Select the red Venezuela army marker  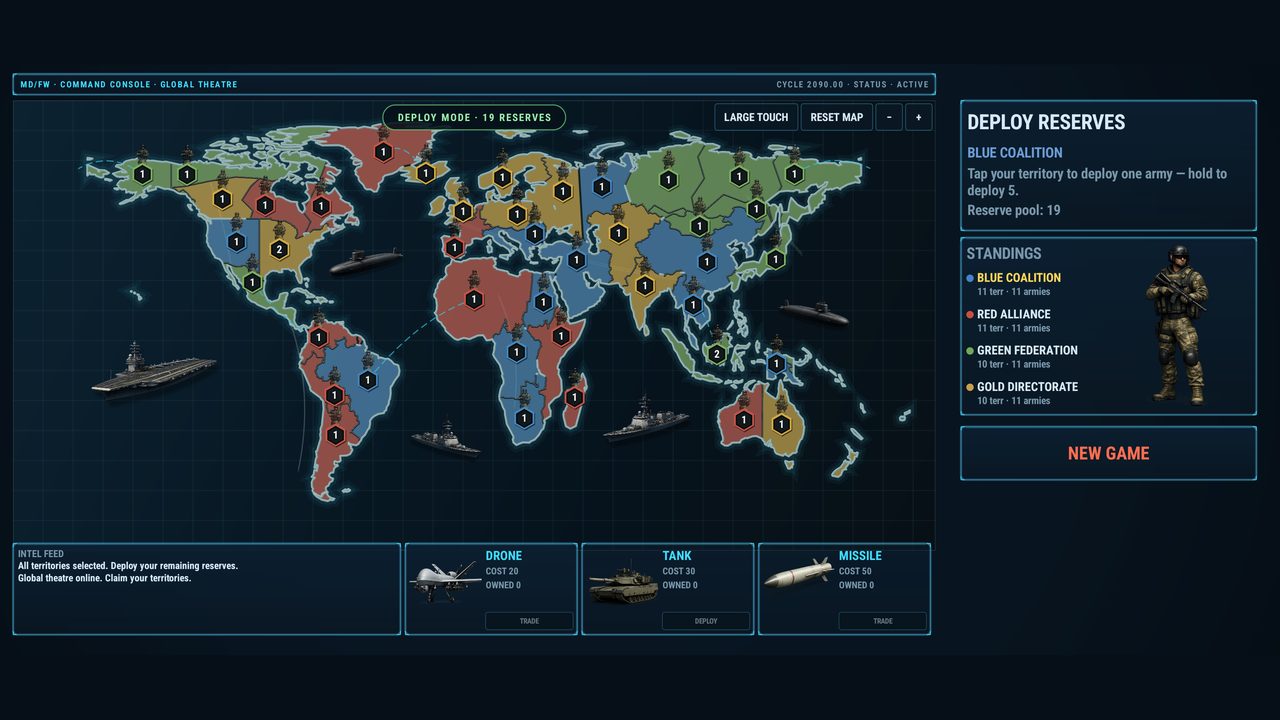pyautogui.click(x=318, y=338)
